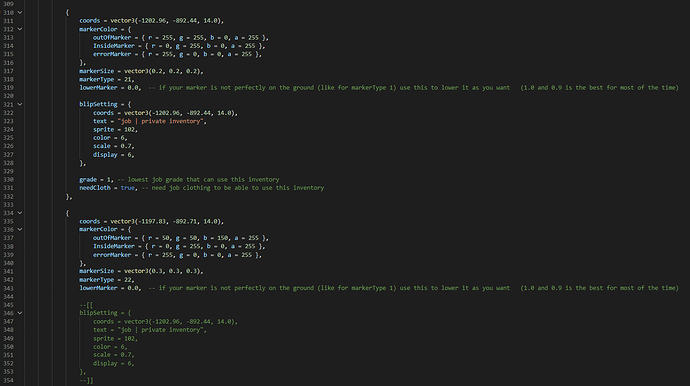Place cursor on needCloth true value
The width and height of the screenshot is (690, 386).
tap(128, 188)
